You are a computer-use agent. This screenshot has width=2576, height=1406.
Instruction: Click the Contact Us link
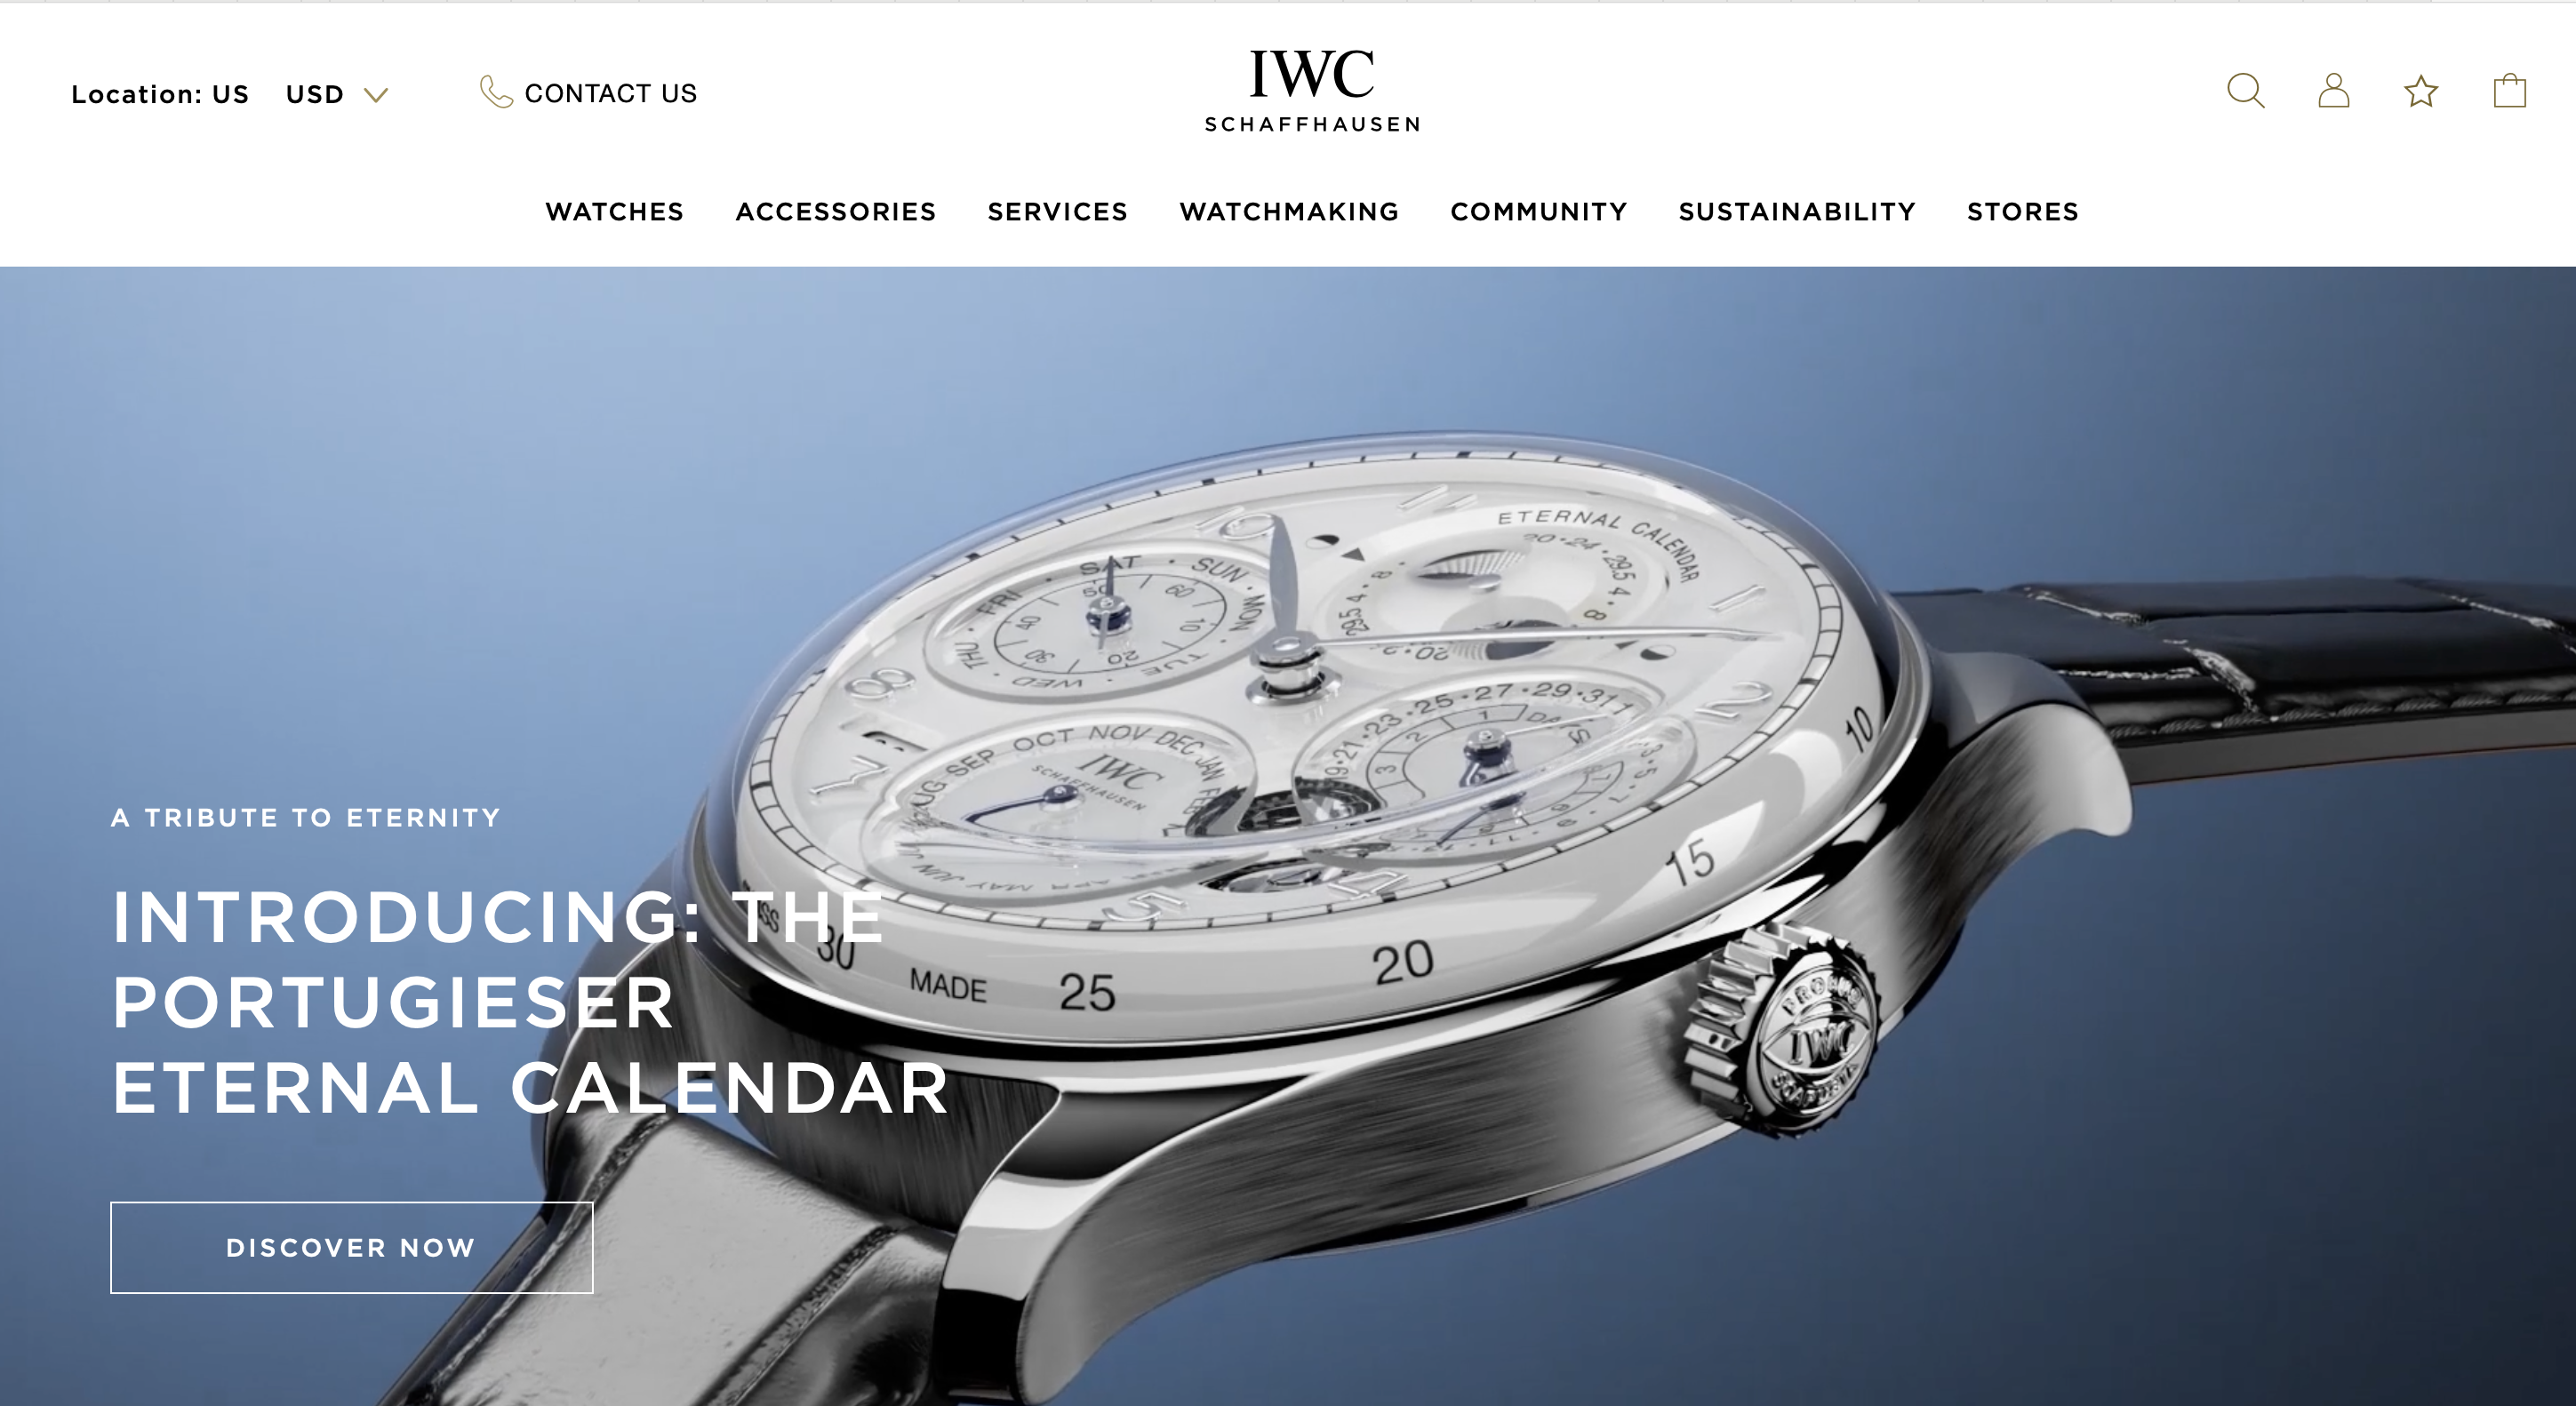610,93
